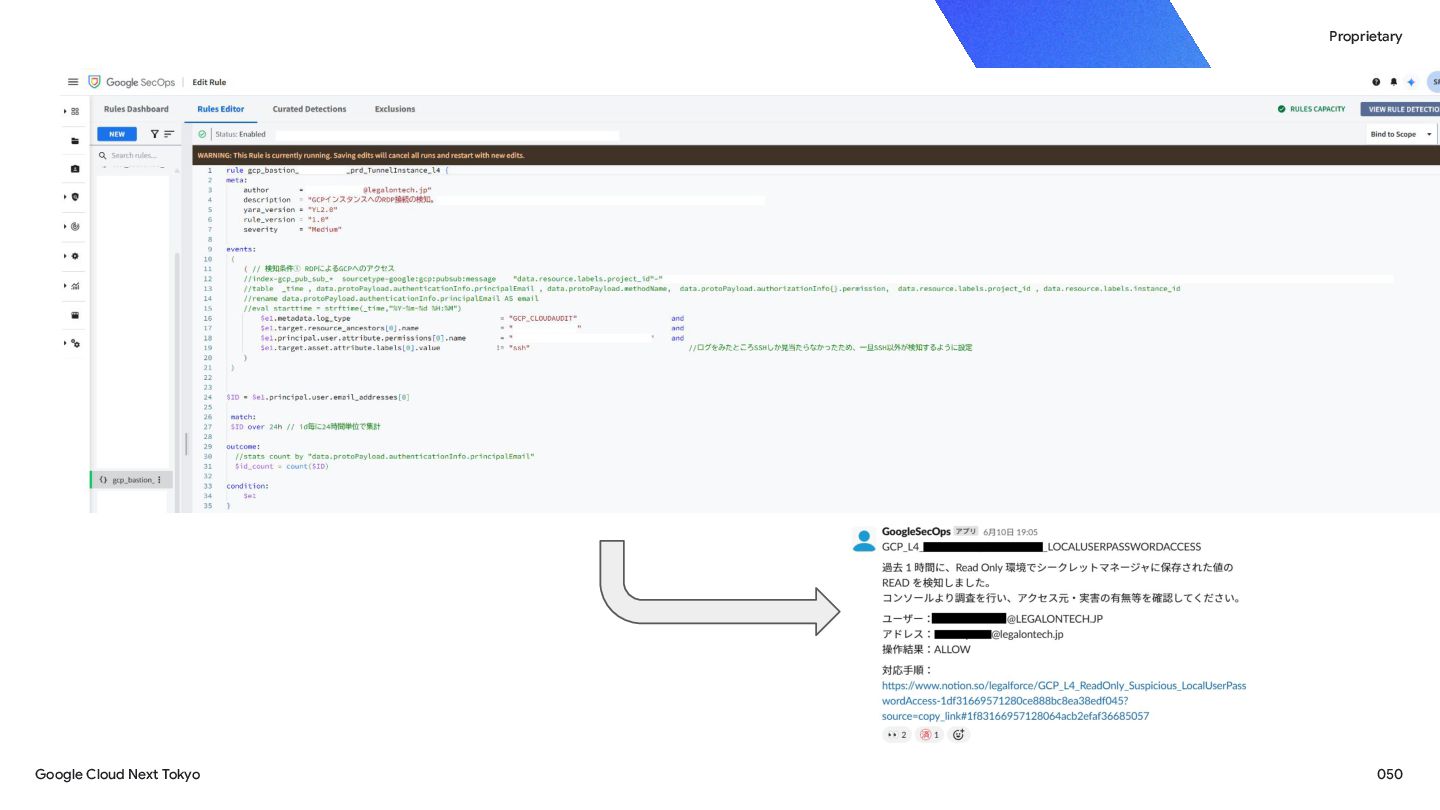Click the green status check icon
The image size is (1440, 810).
coord(203,134)
